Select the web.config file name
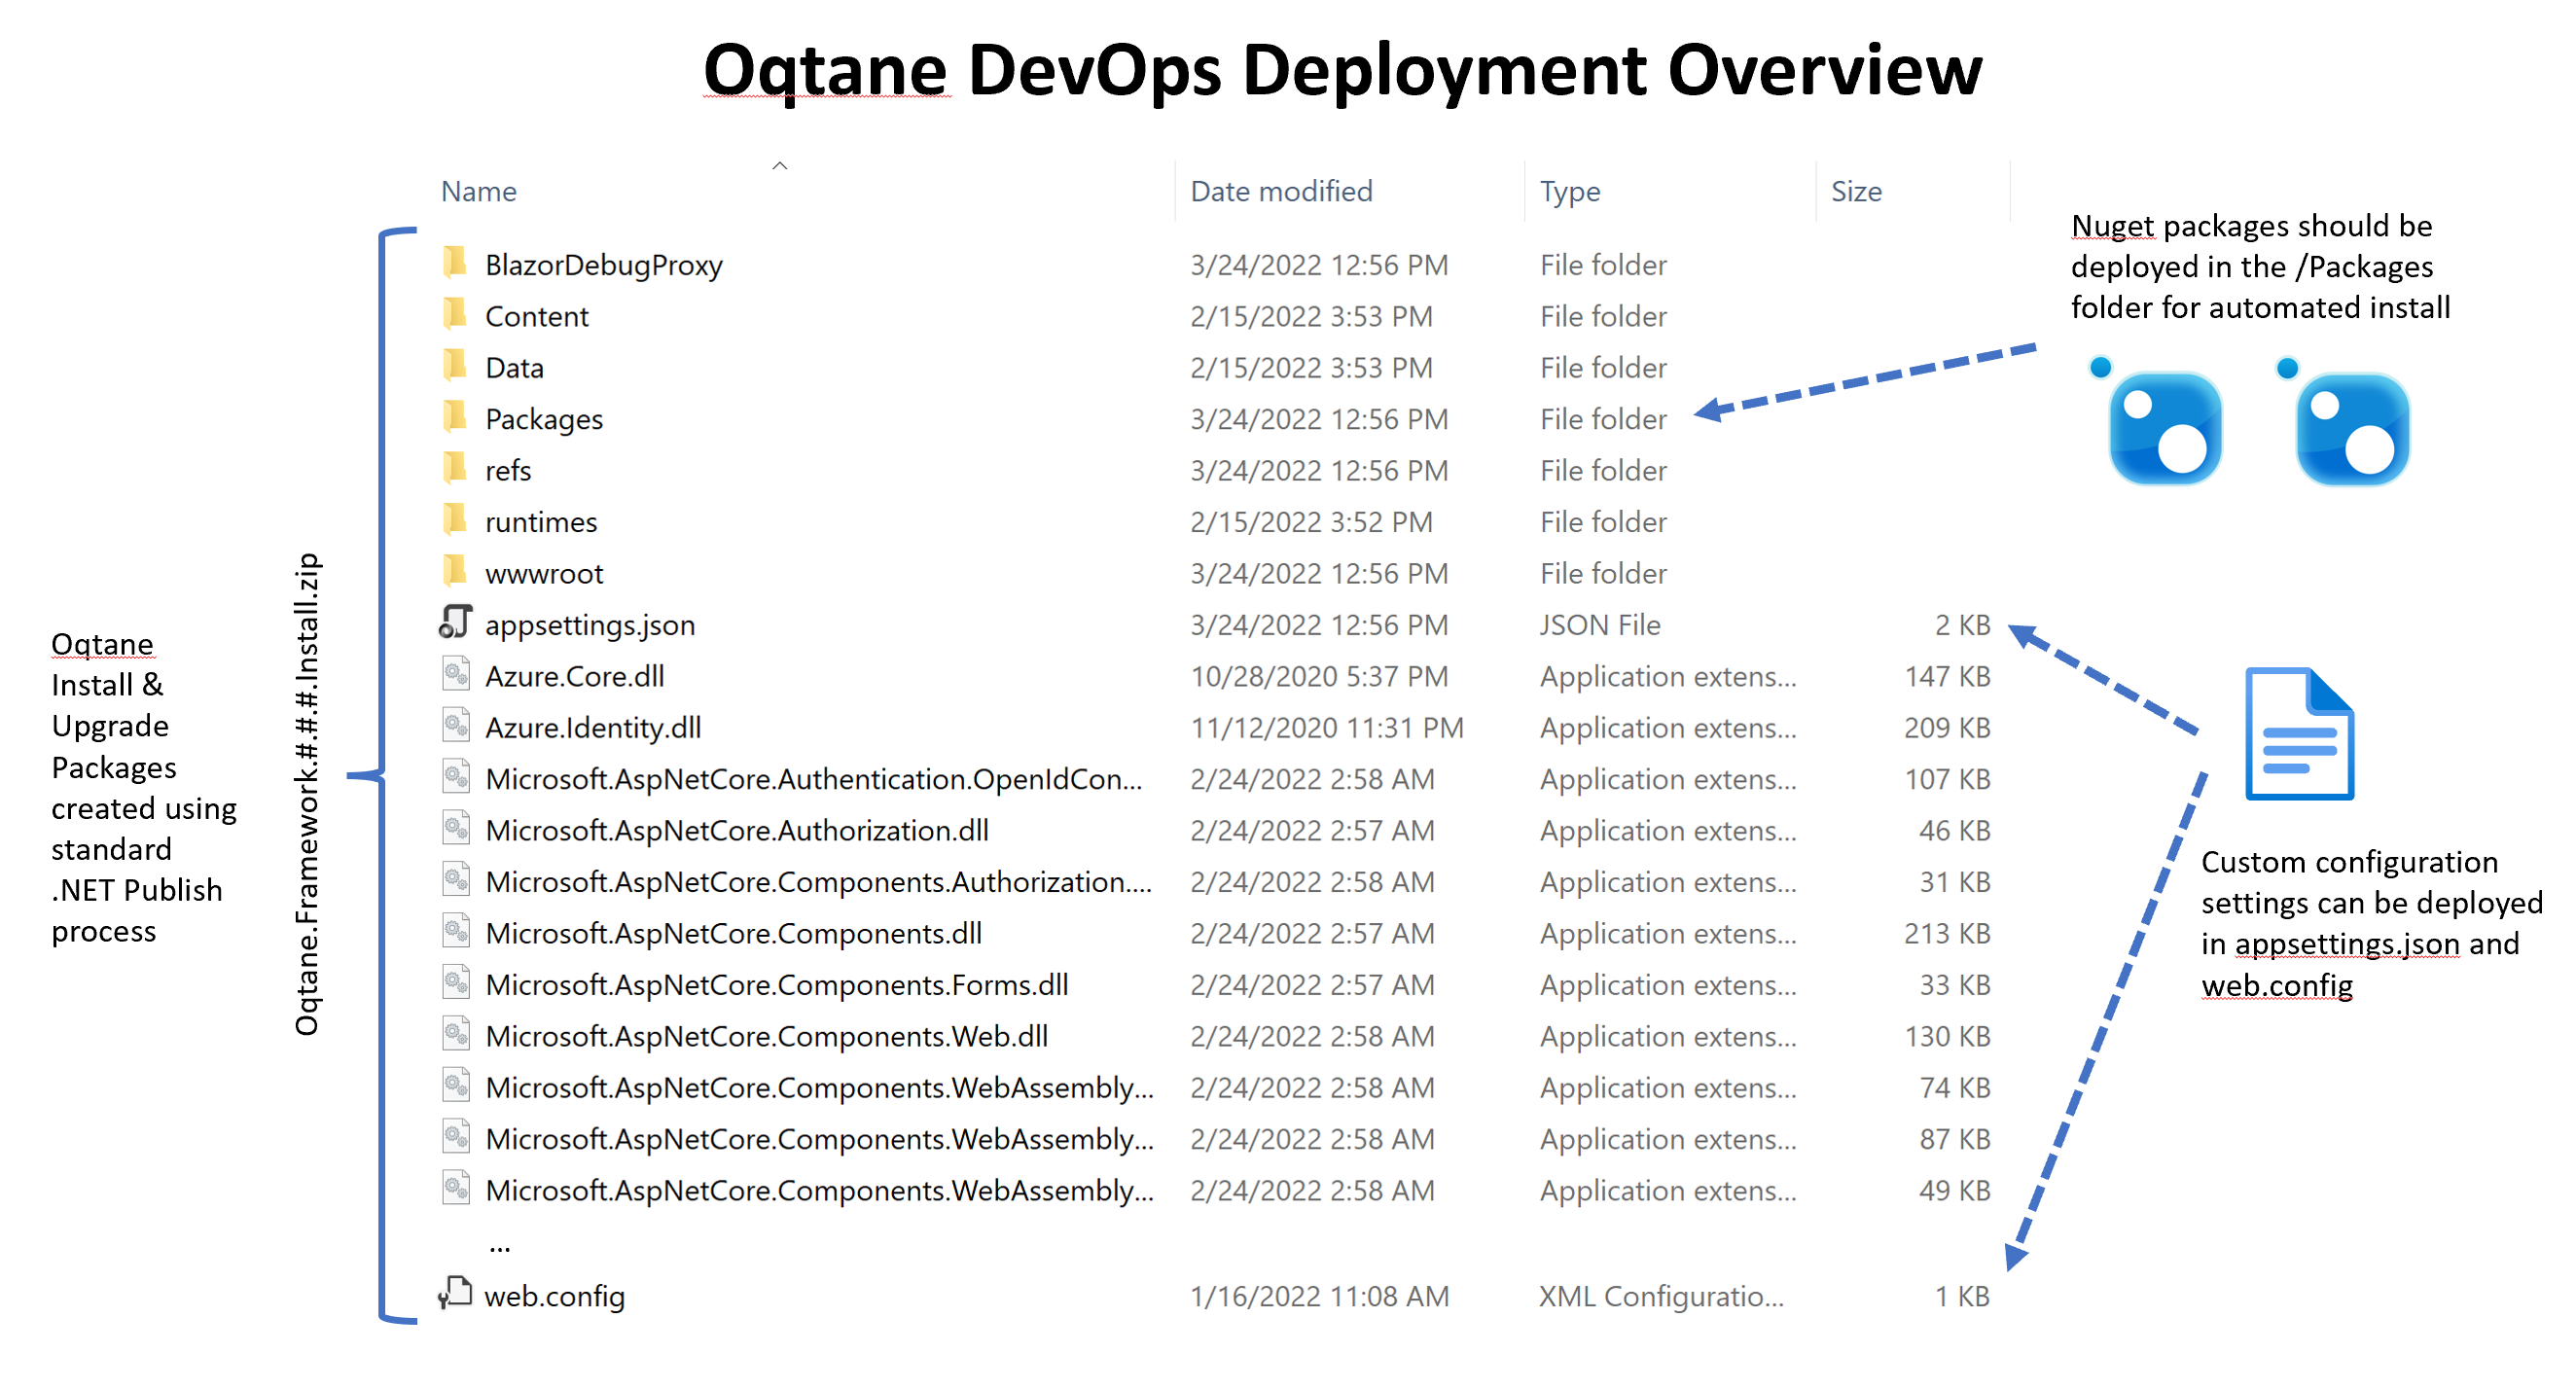2576x1389 pixels. click(x=554, y=1296)
